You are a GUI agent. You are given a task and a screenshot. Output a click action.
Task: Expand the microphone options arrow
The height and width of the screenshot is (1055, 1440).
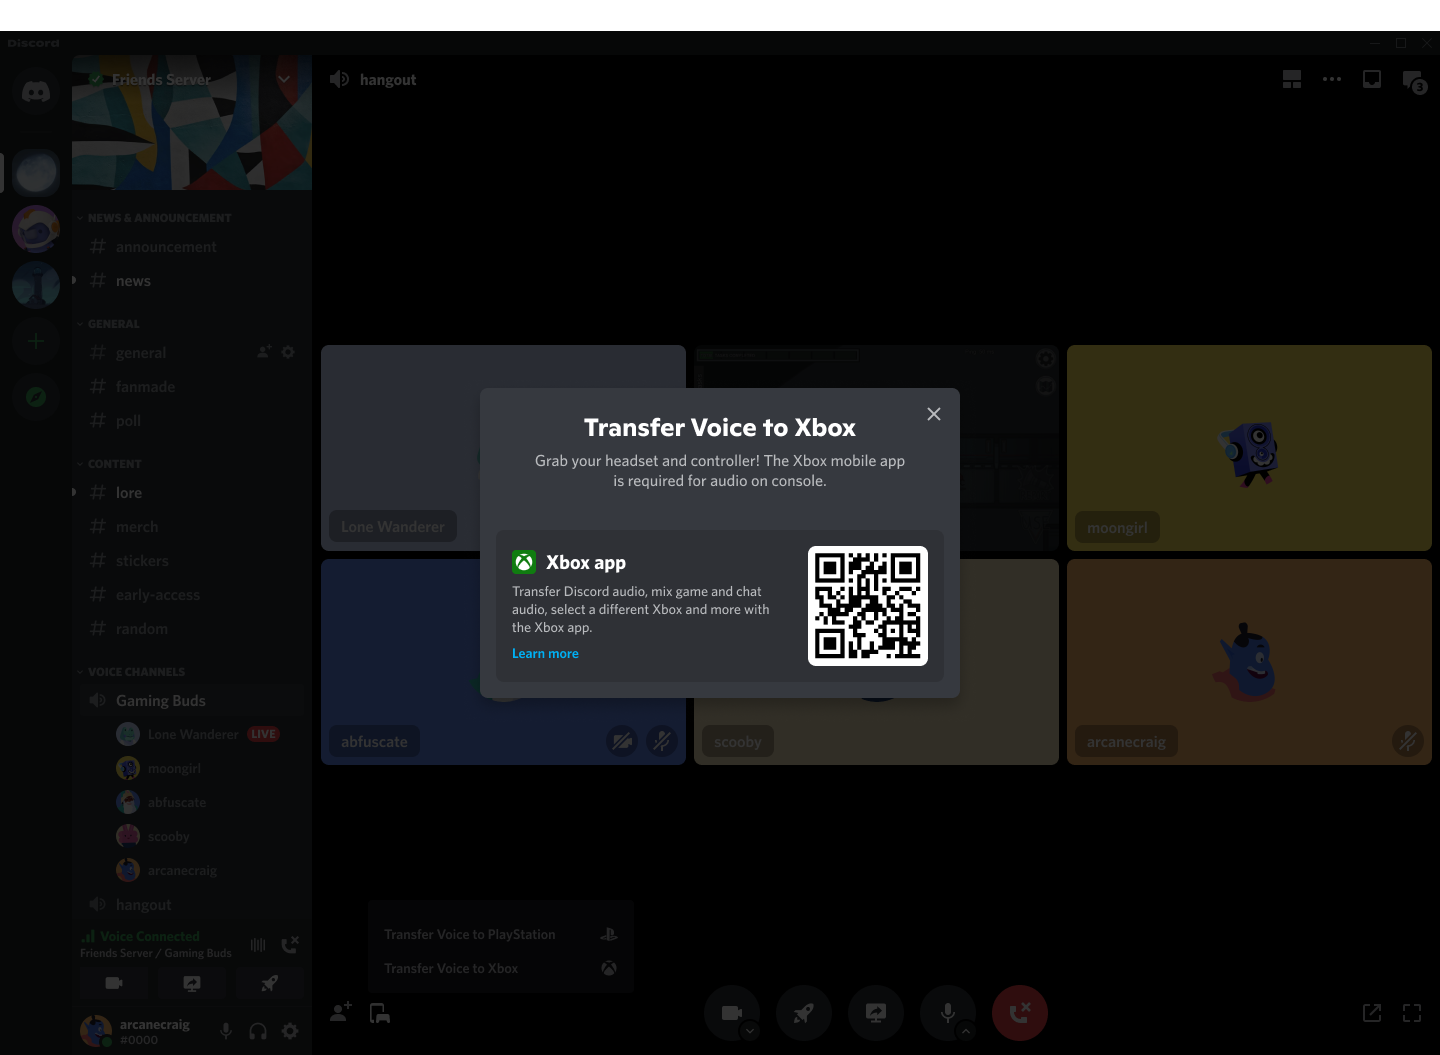[x=966, y=1031]
